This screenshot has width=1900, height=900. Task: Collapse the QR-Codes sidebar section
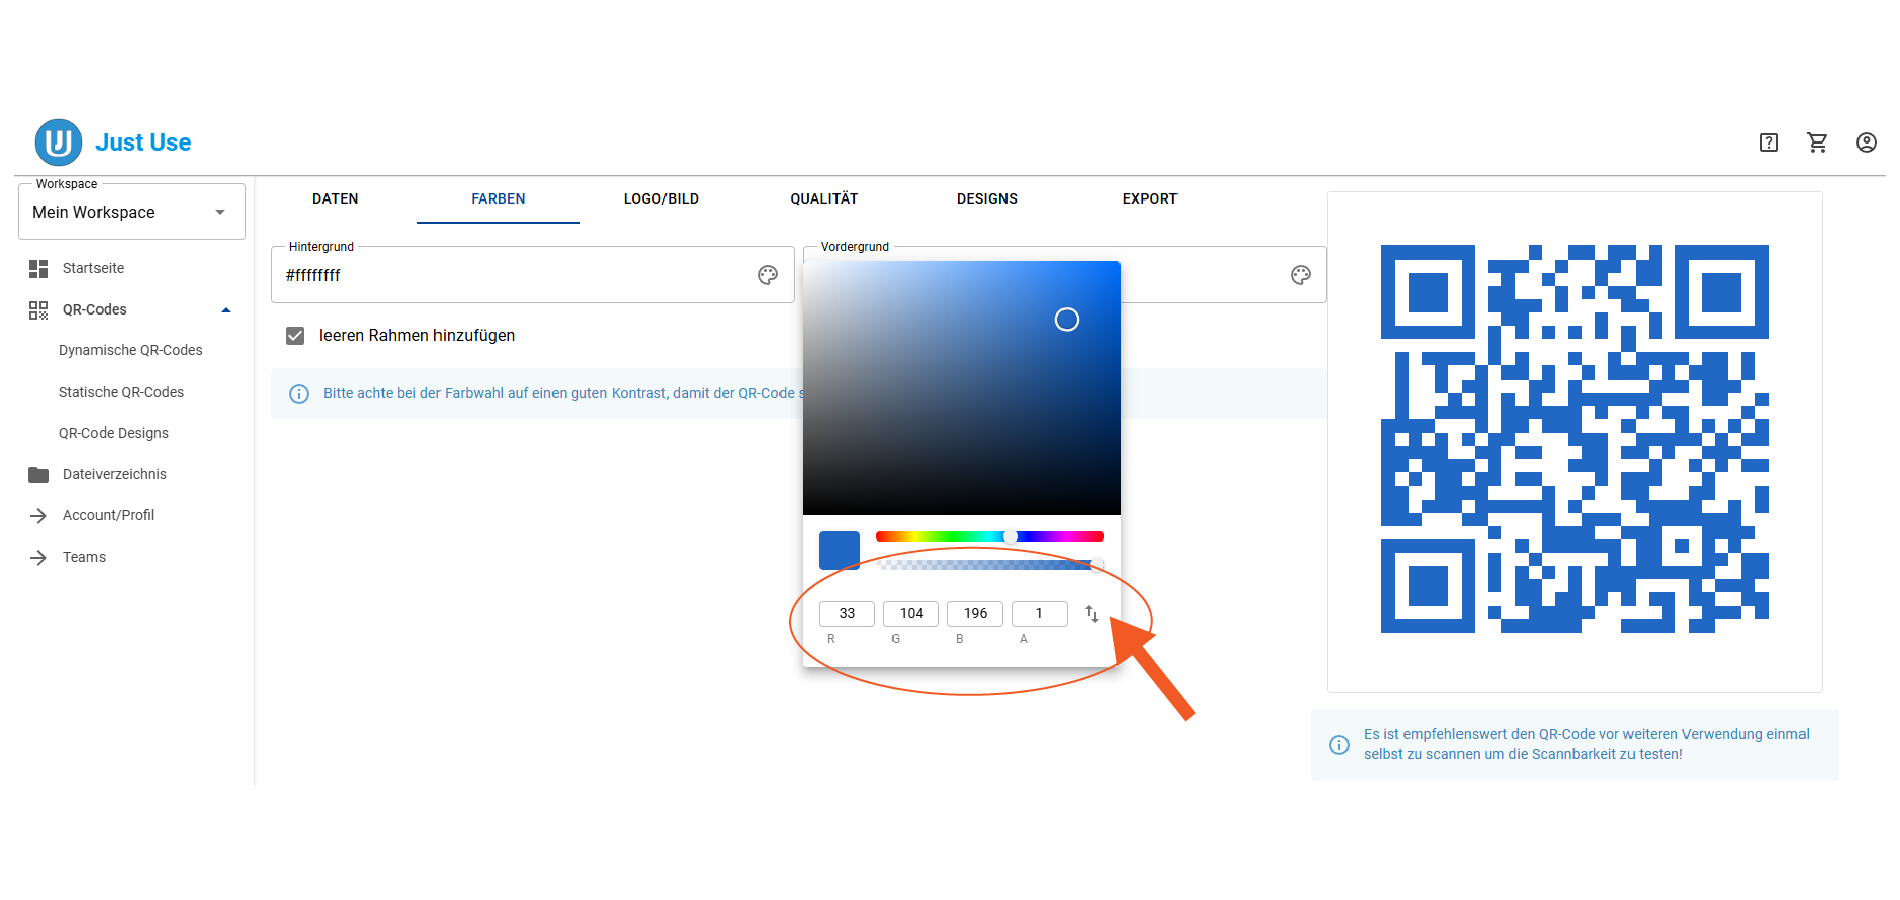click(226, 310)
